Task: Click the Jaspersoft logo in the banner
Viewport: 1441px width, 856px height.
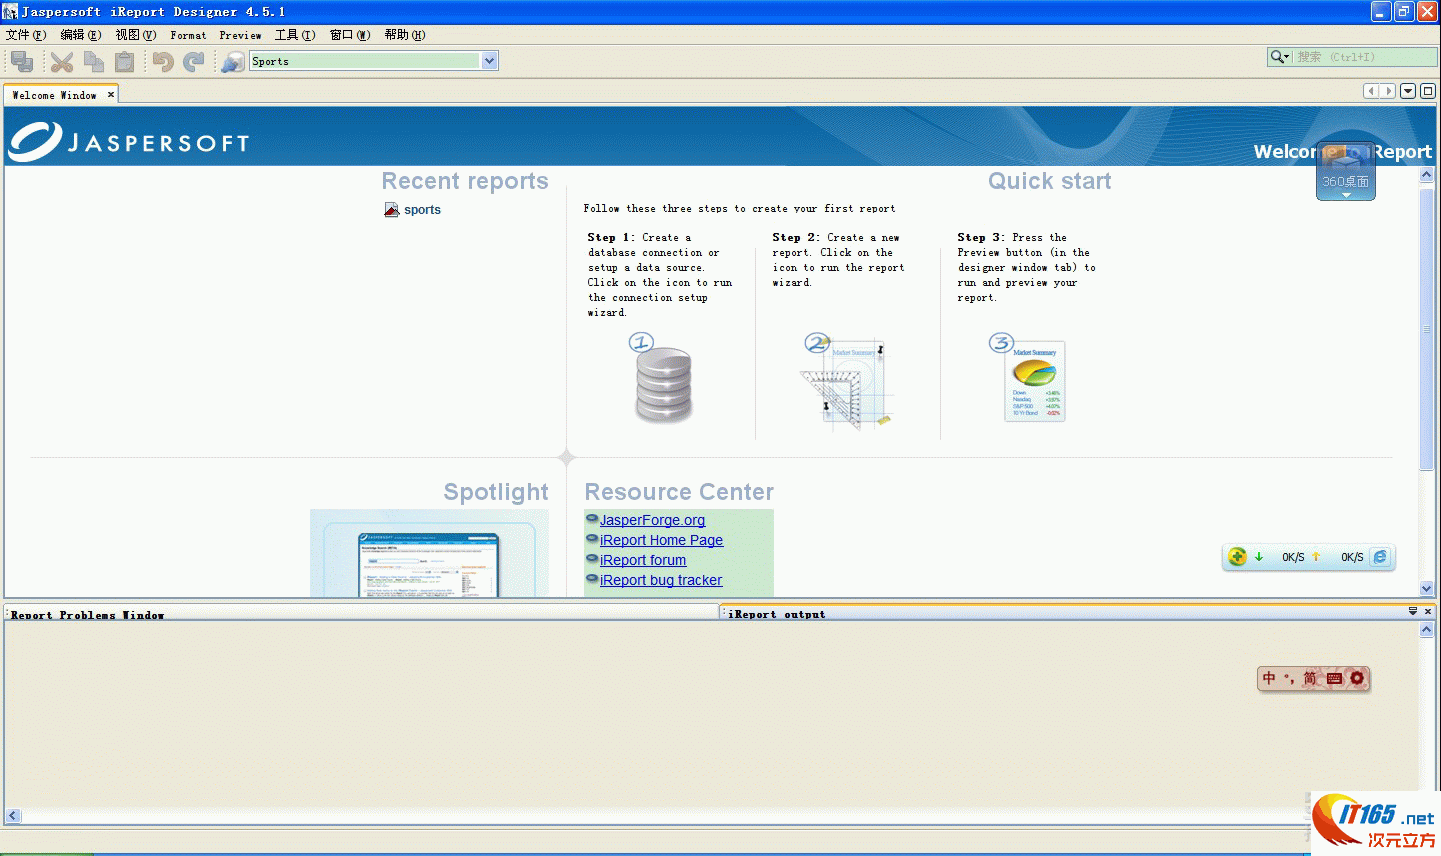Action: [x=128, y=142]
